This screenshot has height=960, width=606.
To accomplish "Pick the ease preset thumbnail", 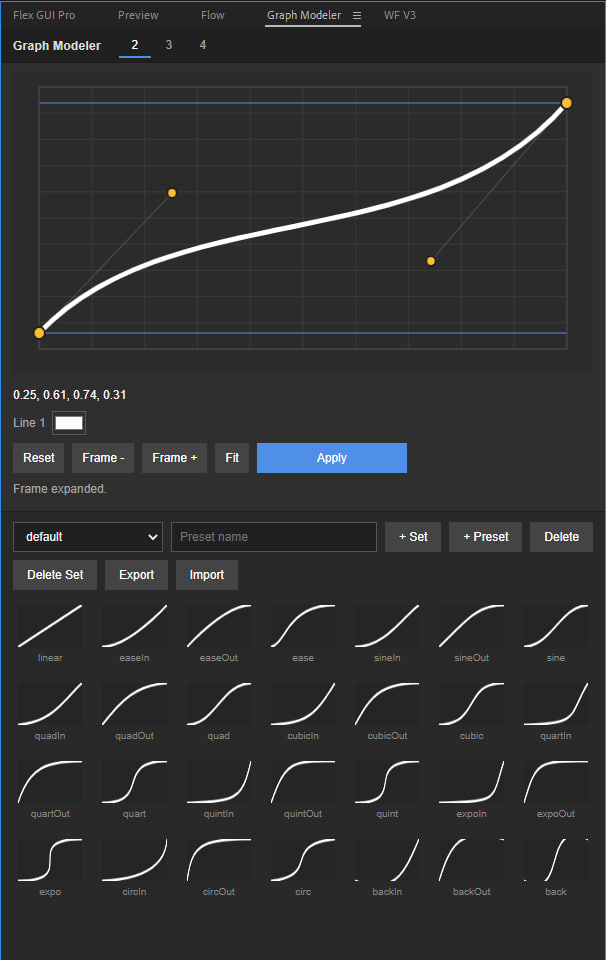I will tap(303, 626).
